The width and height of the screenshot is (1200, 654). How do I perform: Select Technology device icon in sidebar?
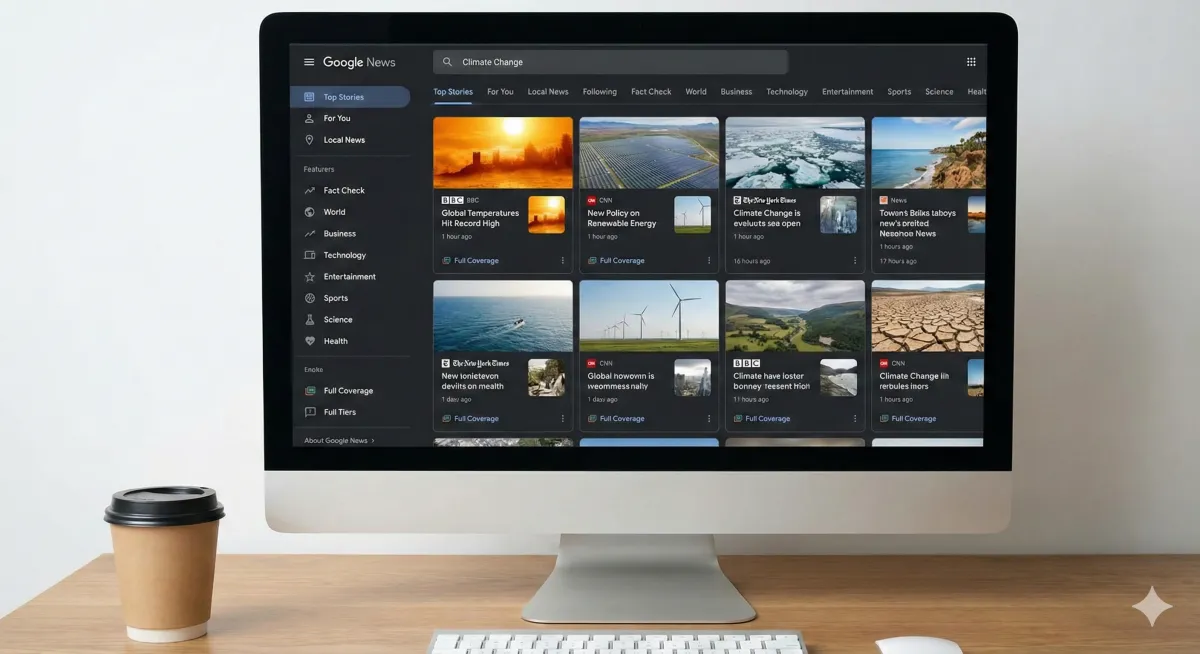310,255
